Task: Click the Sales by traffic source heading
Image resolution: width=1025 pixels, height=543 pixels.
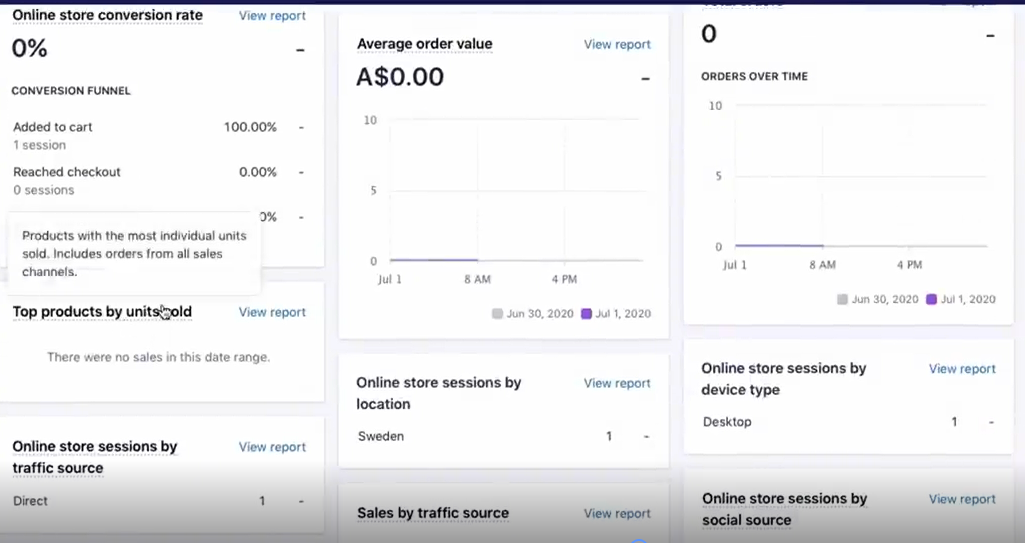Action: point(433,513)
